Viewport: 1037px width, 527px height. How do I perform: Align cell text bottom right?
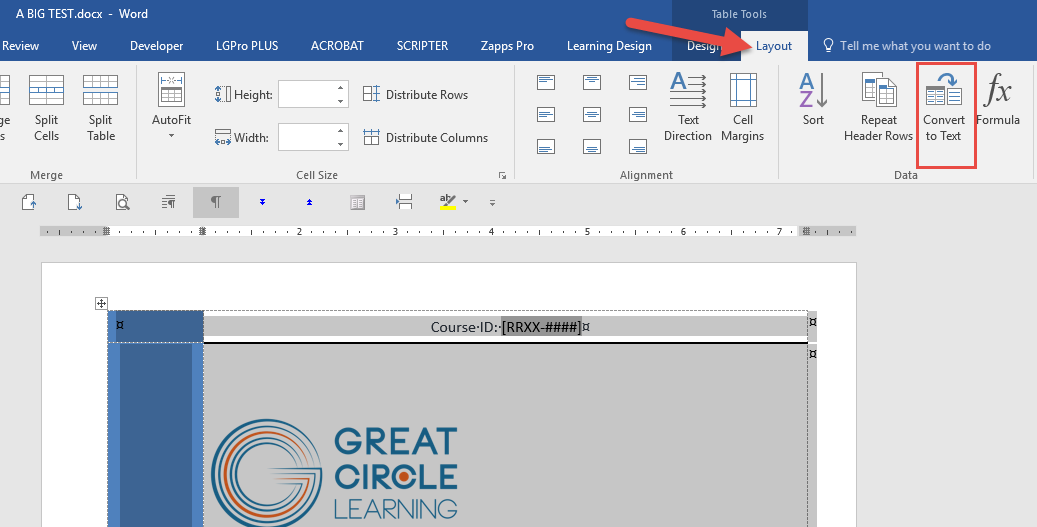tap(638, 146)
